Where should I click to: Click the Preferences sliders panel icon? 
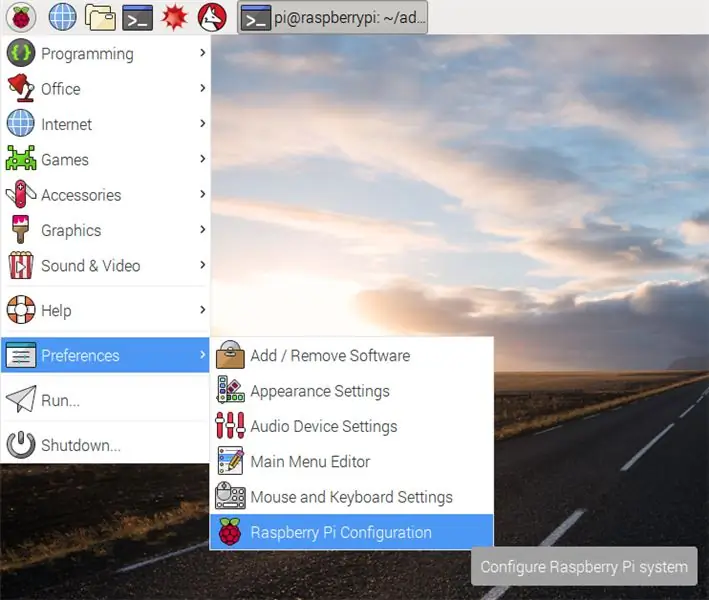[x=21, y=355]
